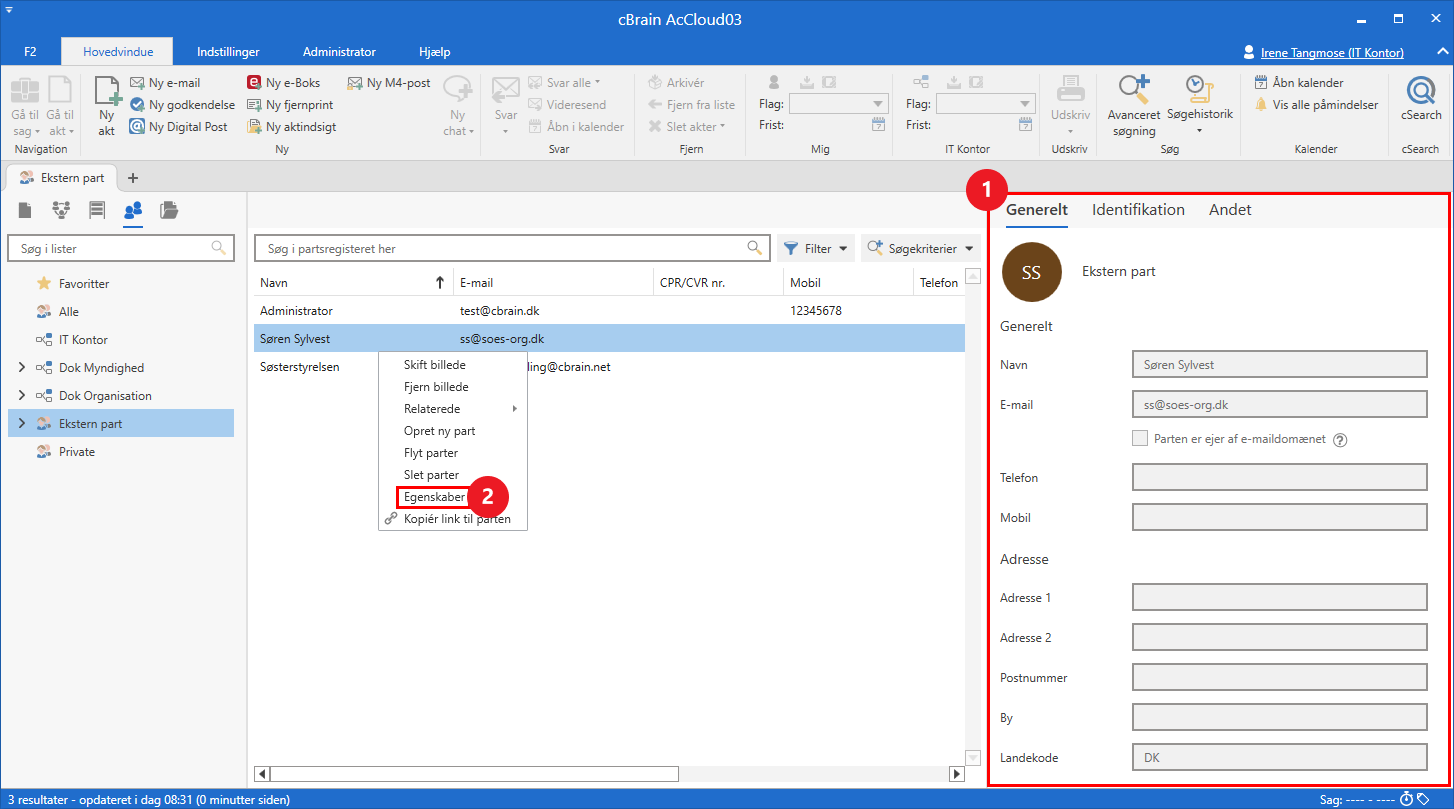Create a new e-mail with Ny e-mail
This screenshot has height=809, width=1454.
[x=165, y=83]
